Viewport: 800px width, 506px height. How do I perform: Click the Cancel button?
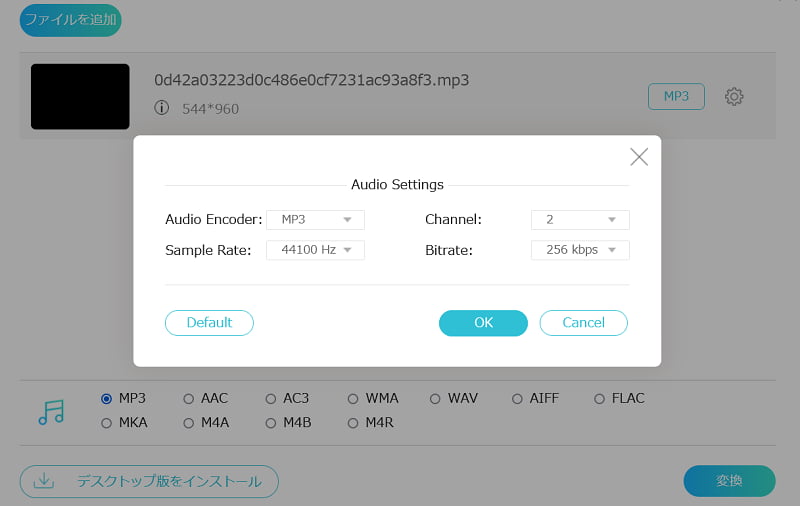tap(583, 322)
